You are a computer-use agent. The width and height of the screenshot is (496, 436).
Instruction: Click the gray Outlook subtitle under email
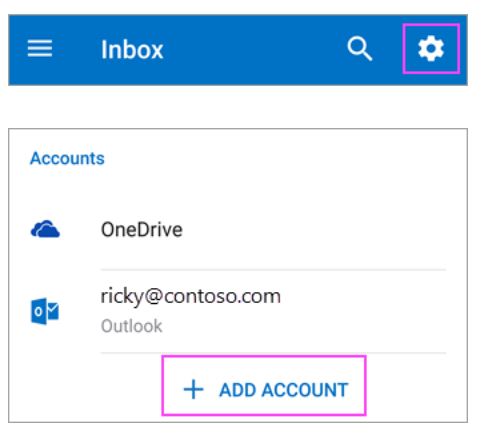[x=131, y=326]
